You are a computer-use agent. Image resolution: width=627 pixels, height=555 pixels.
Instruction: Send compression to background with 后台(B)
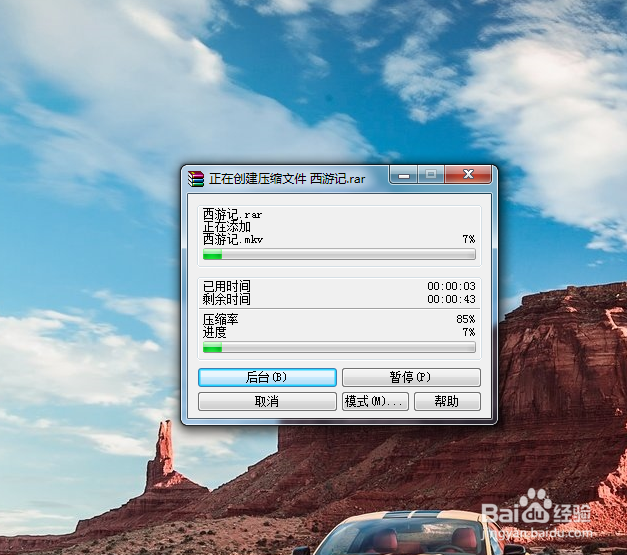coord(267,377)
